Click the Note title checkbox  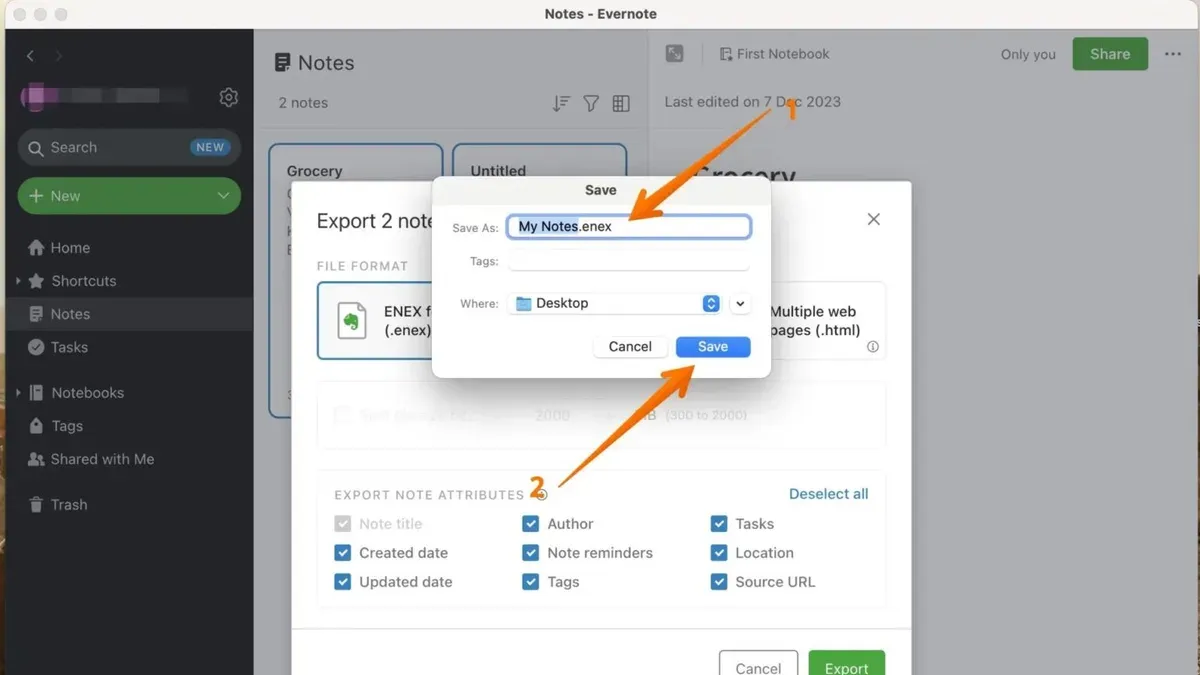343,524
